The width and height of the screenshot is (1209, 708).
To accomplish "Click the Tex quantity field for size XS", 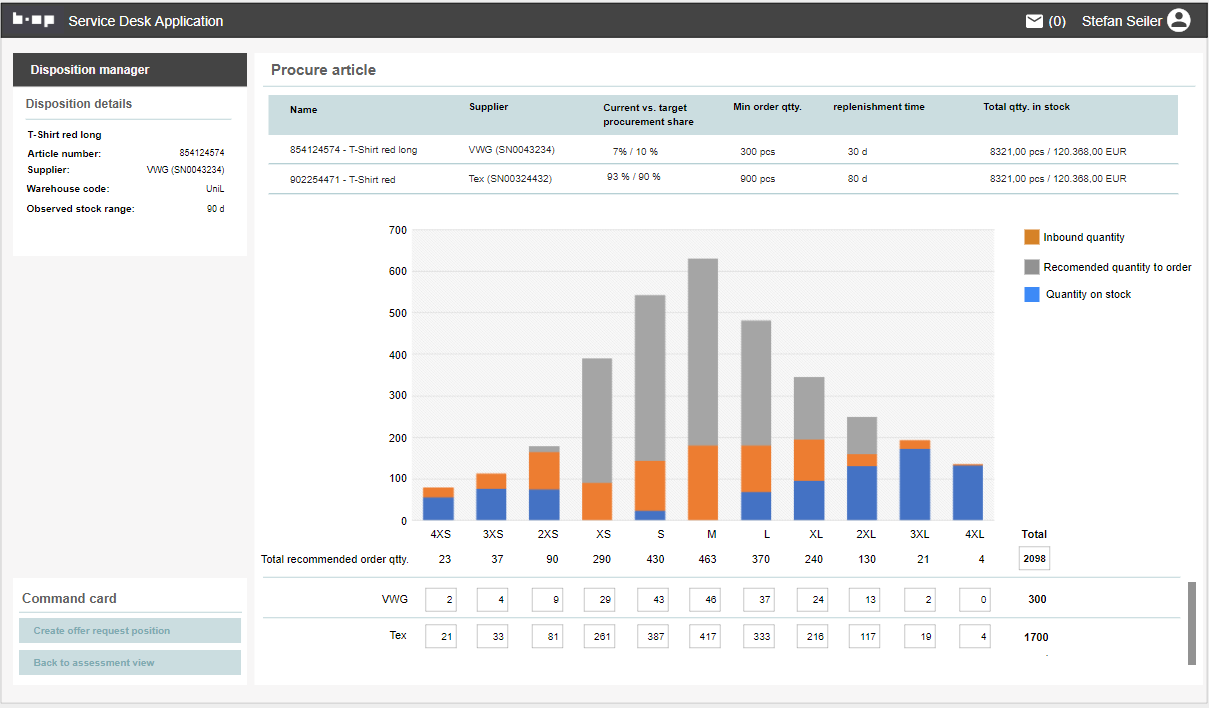I will click(598, 636).
